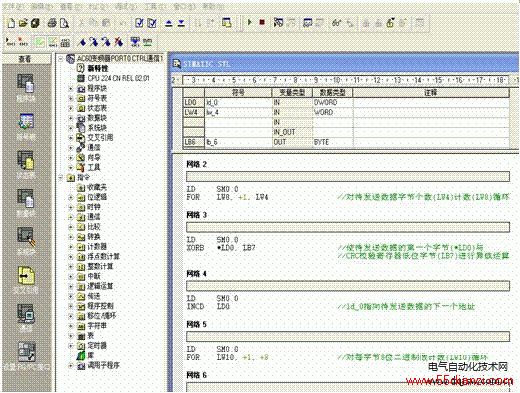Image resolution: width=520 pixels, height=393 pixels.
Task: Open project with the folder toolbar icon
Action: coord(23,23)
